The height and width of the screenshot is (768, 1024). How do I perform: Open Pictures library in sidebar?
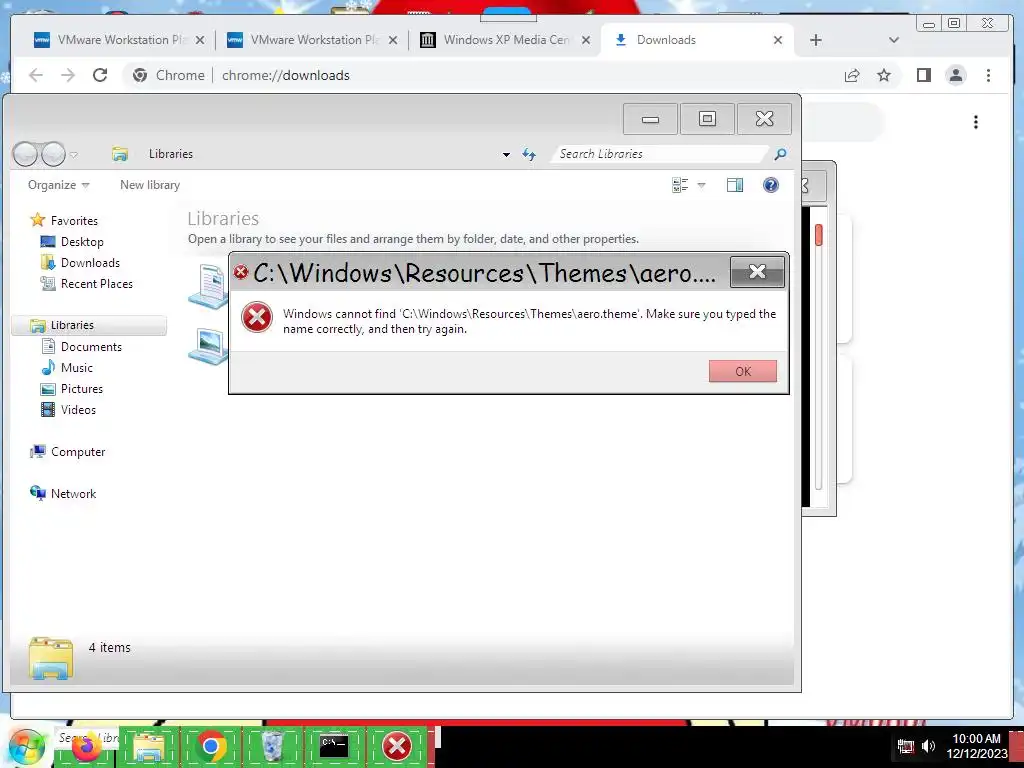click(x=72, y=389)
